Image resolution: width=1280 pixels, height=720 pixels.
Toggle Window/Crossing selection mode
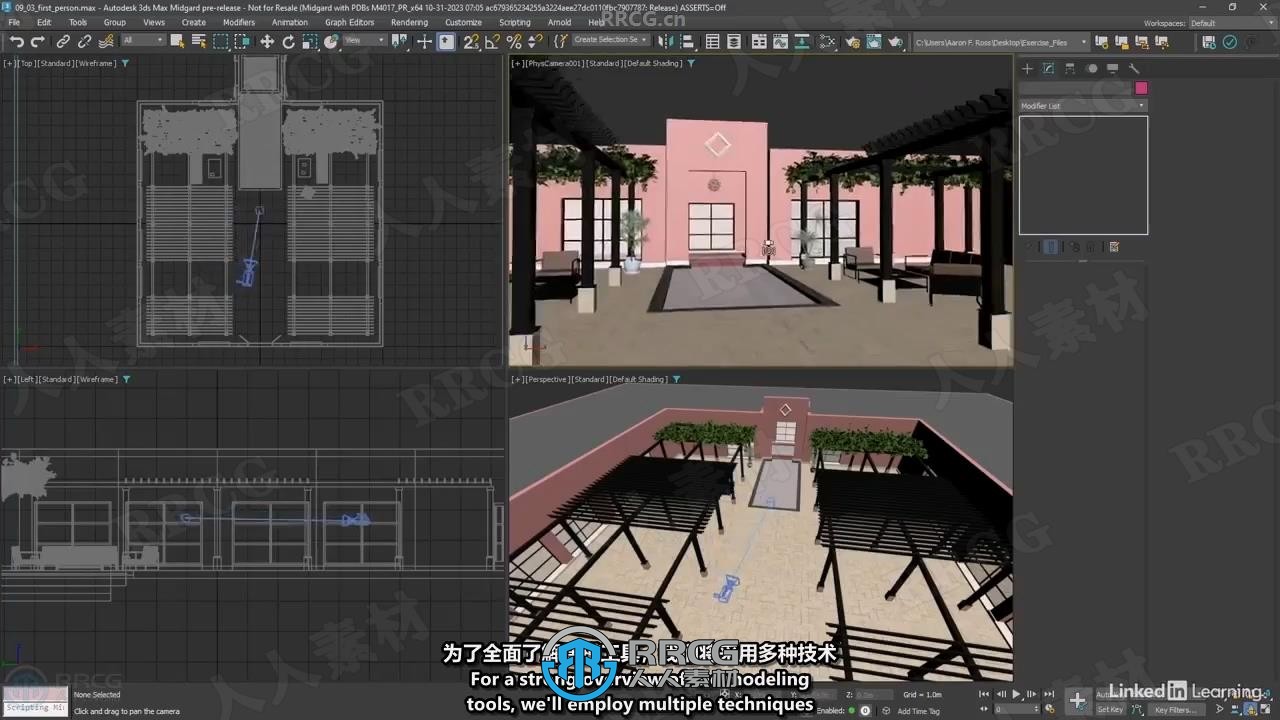[243, 41]
